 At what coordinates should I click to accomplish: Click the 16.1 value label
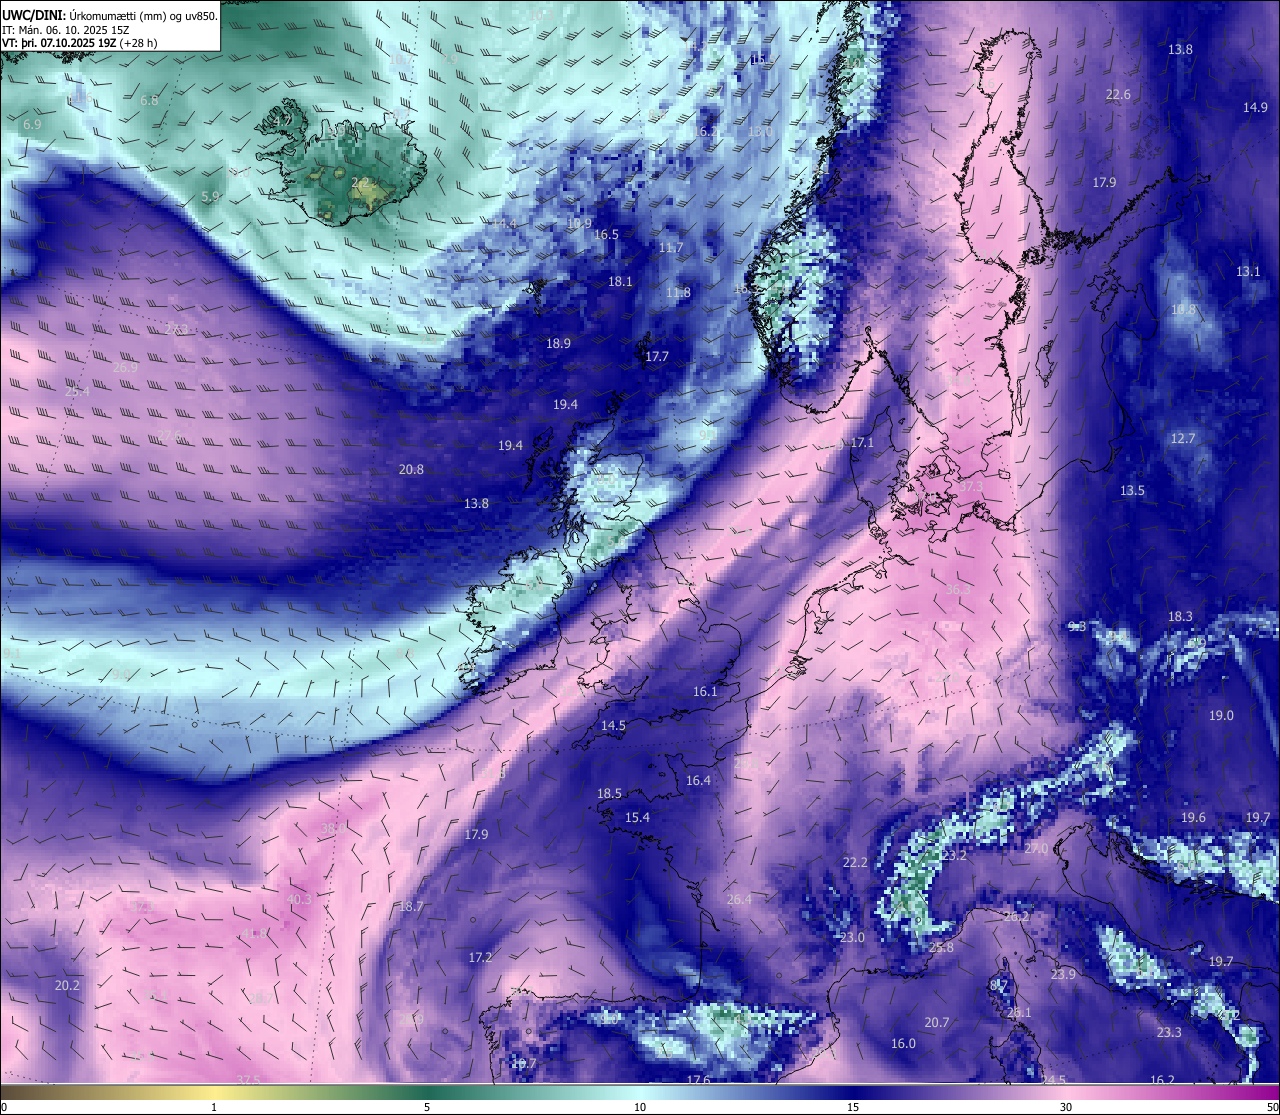[705, 692]
